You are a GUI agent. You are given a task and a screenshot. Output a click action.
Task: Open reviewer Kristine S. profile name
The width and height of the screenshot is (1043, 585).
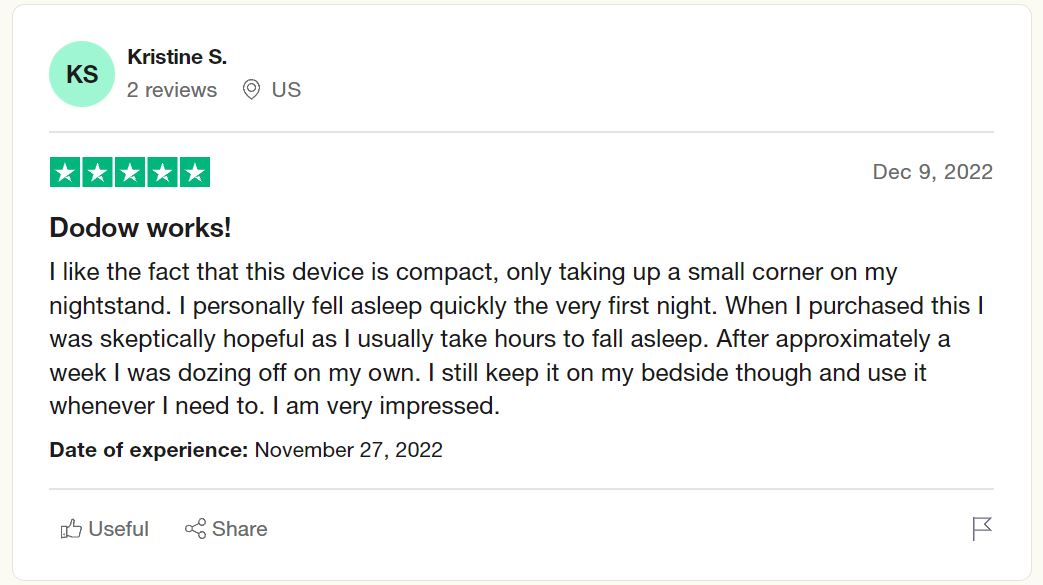(177, 58)
